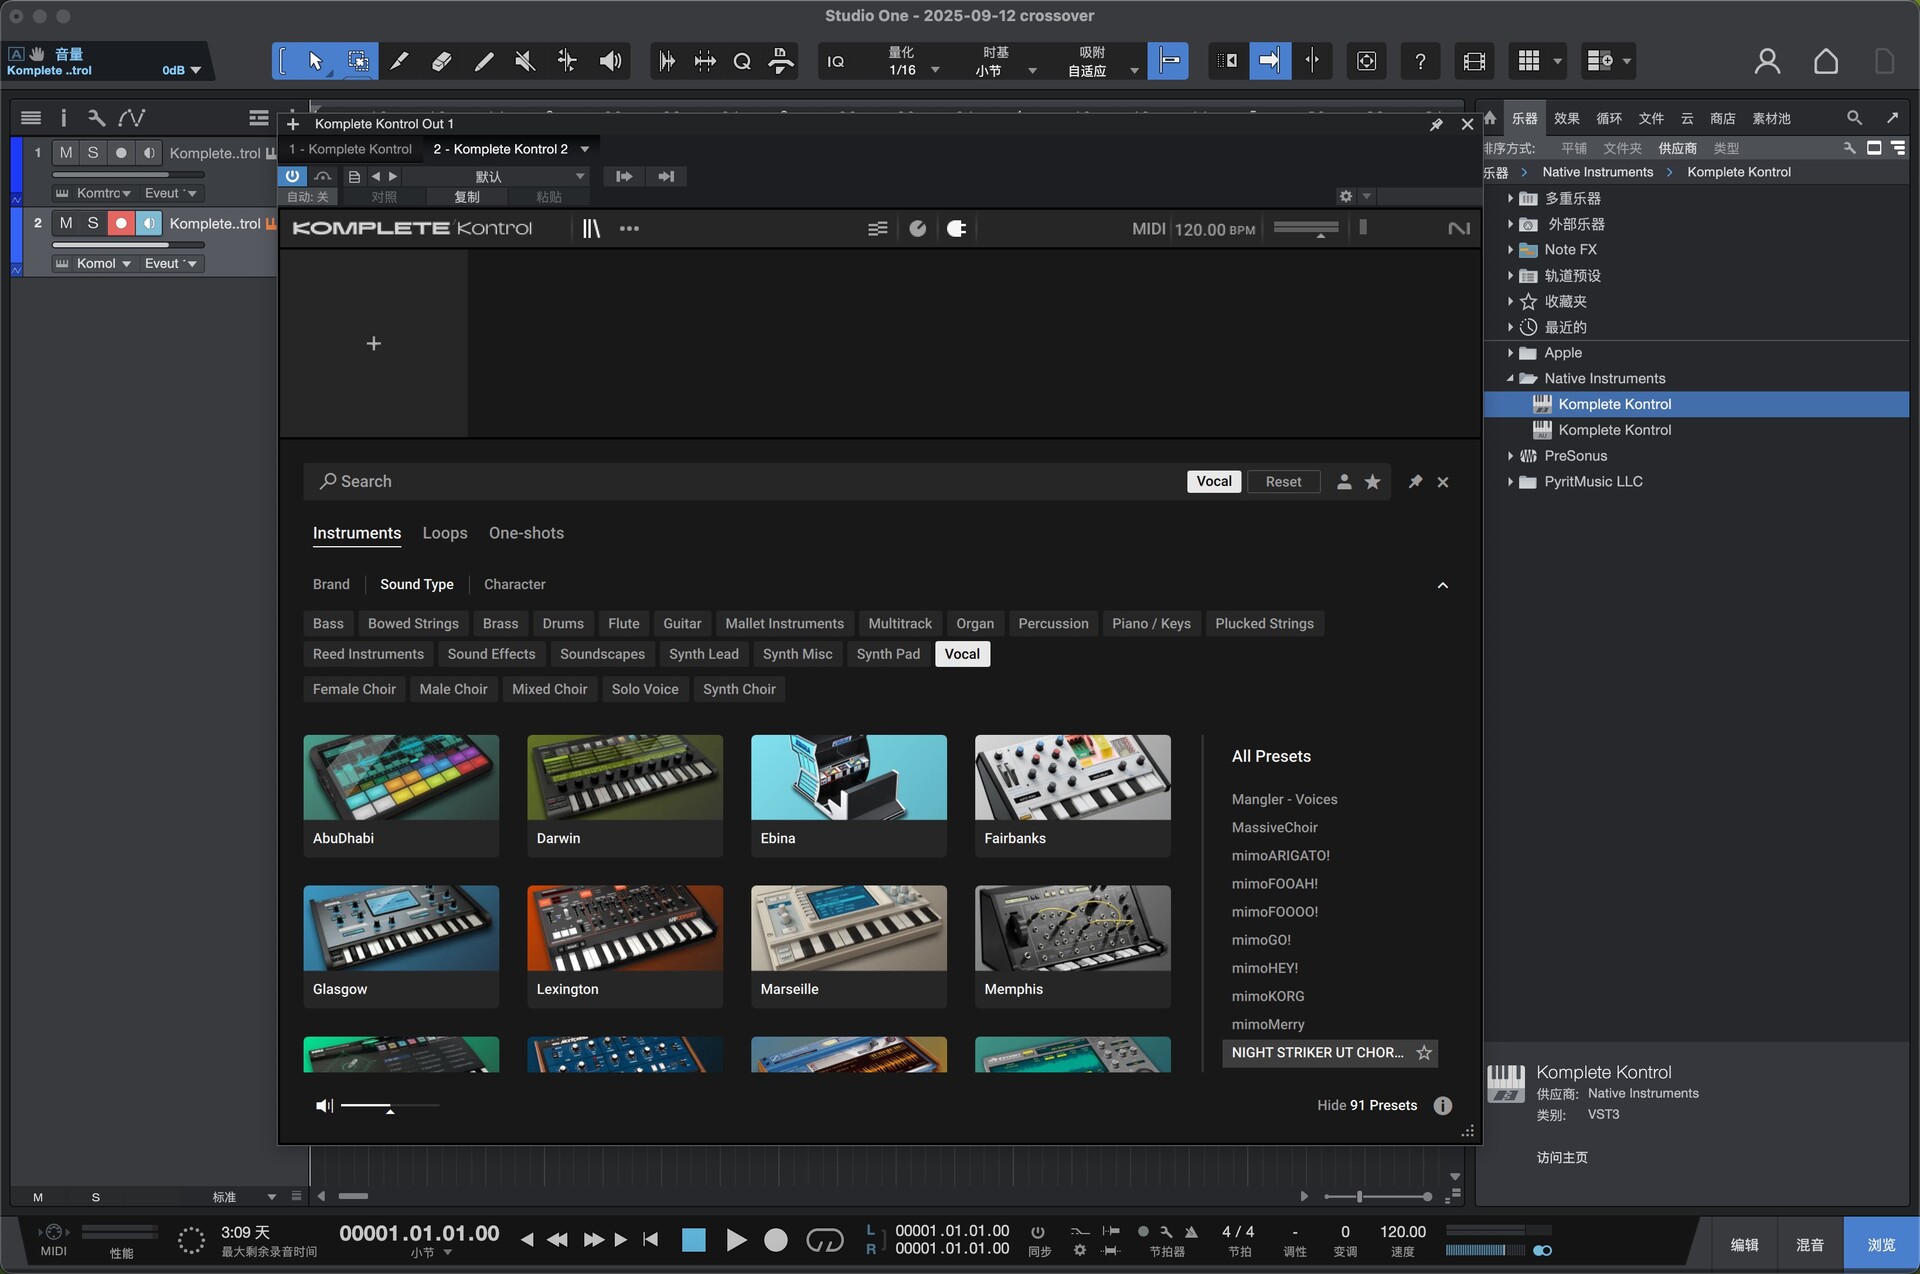Toggle autoscroll arrow button

[1269, 61]
